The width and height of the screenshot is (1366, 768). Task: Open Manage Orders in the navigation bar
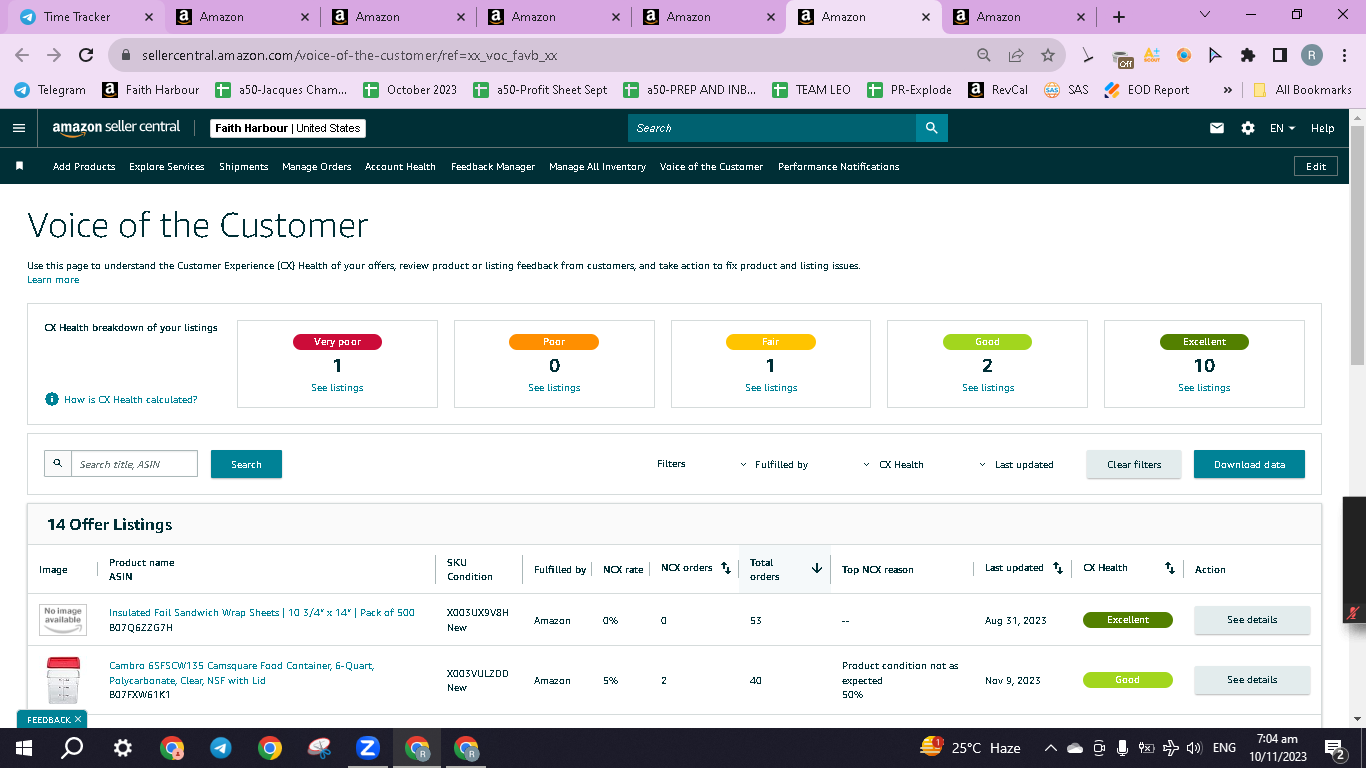[317, 166]
